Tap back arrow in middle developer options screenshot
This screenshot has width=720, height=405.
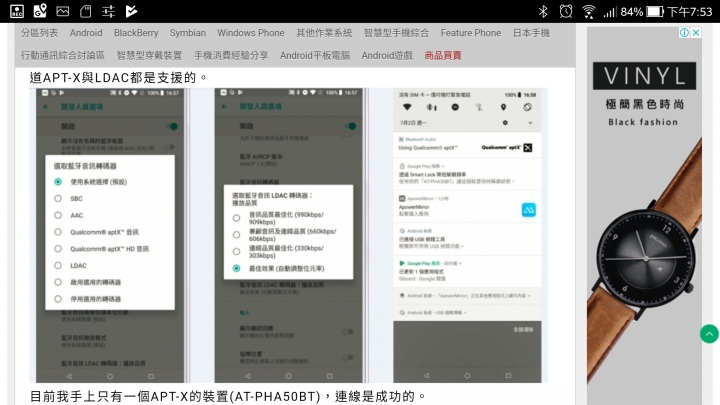coord(224,107)
